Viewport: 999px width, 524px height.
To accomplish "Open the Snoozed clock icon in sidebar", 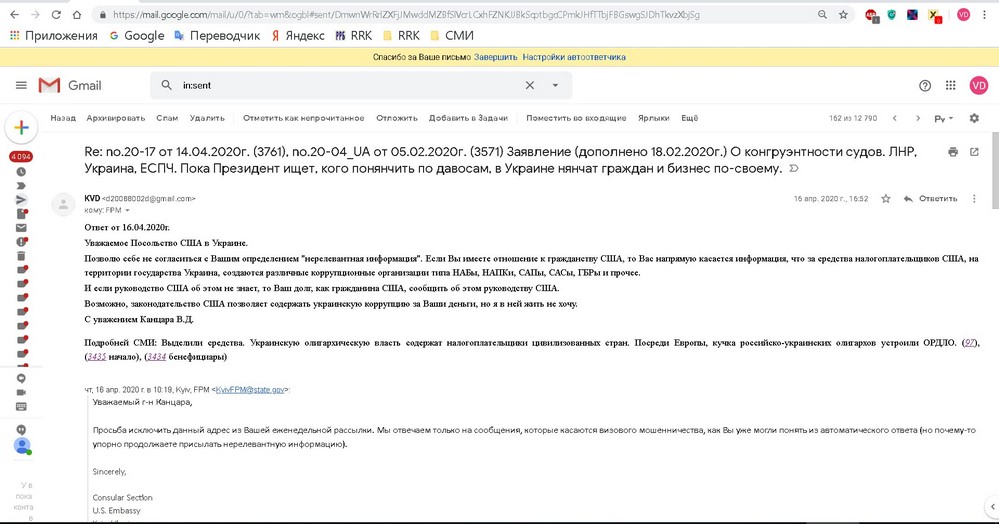I will click(x=21, y=171).
